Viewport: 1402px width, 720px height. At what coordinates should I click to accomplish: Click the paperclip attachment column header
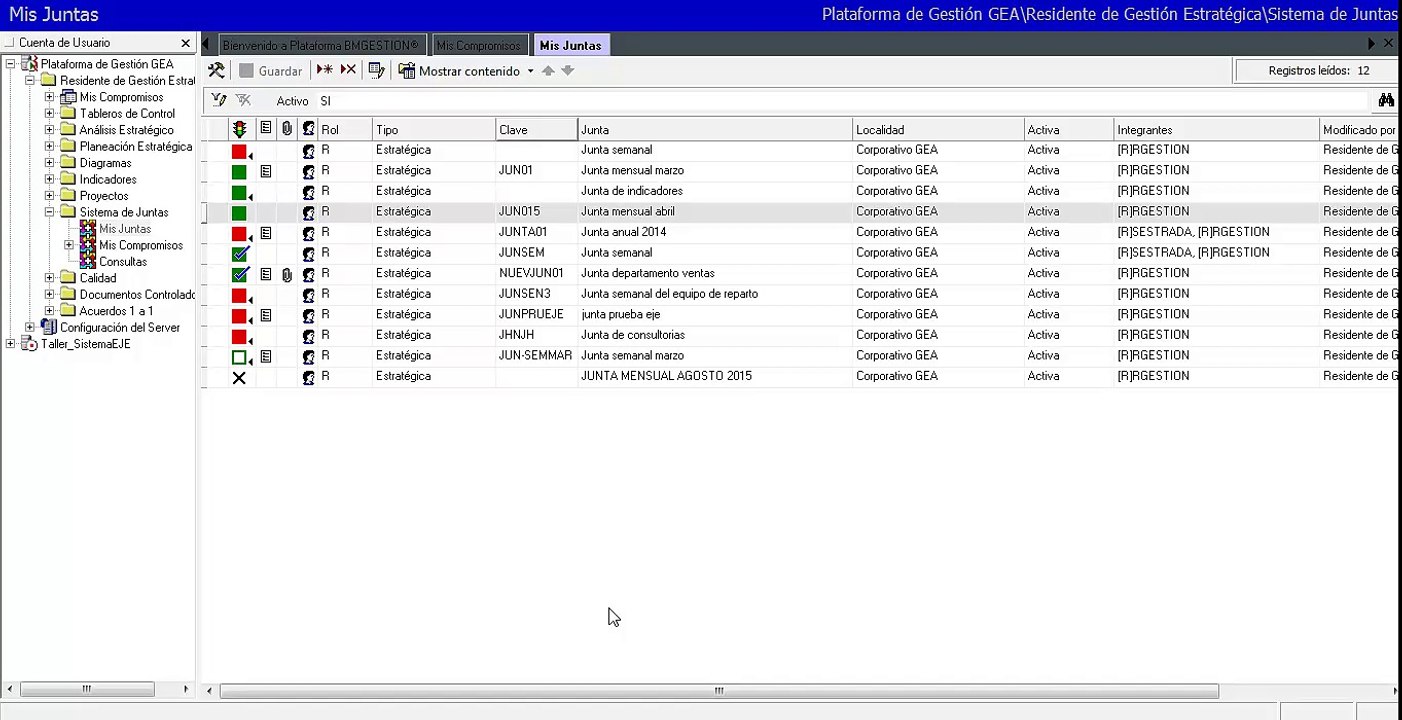click(x=287, y=129)
